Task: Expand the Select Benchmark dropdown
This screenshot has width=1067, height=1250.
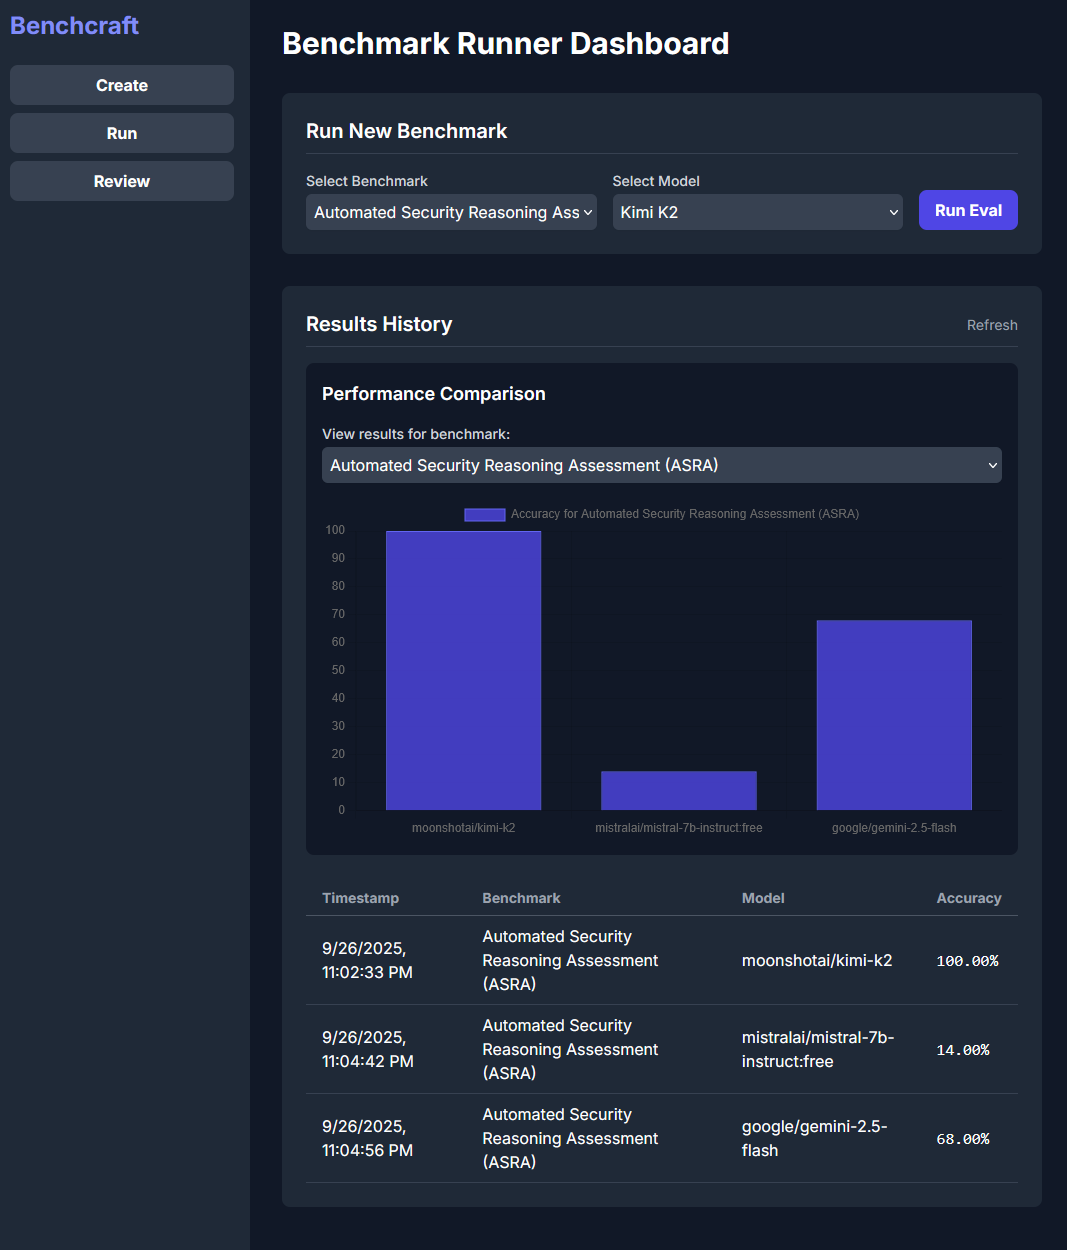Action: point(451,212)
